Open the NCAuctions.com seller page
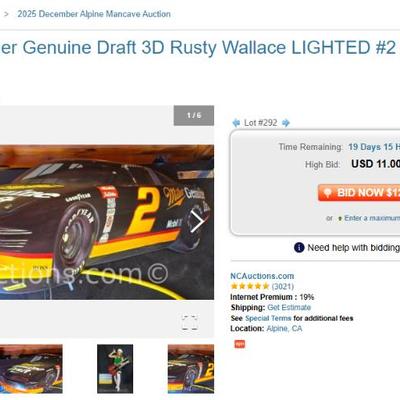 click(262, 276)
